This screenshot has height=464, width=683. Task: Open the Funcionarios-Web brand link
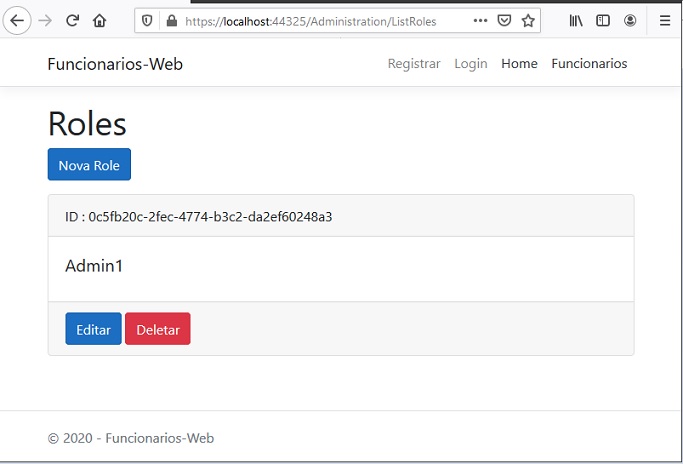pos(115,64)
